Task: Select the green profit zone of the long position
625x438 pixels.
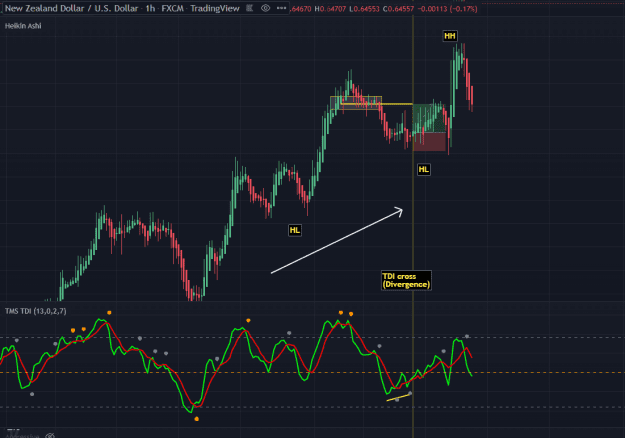Action: (x=429, y=118)
